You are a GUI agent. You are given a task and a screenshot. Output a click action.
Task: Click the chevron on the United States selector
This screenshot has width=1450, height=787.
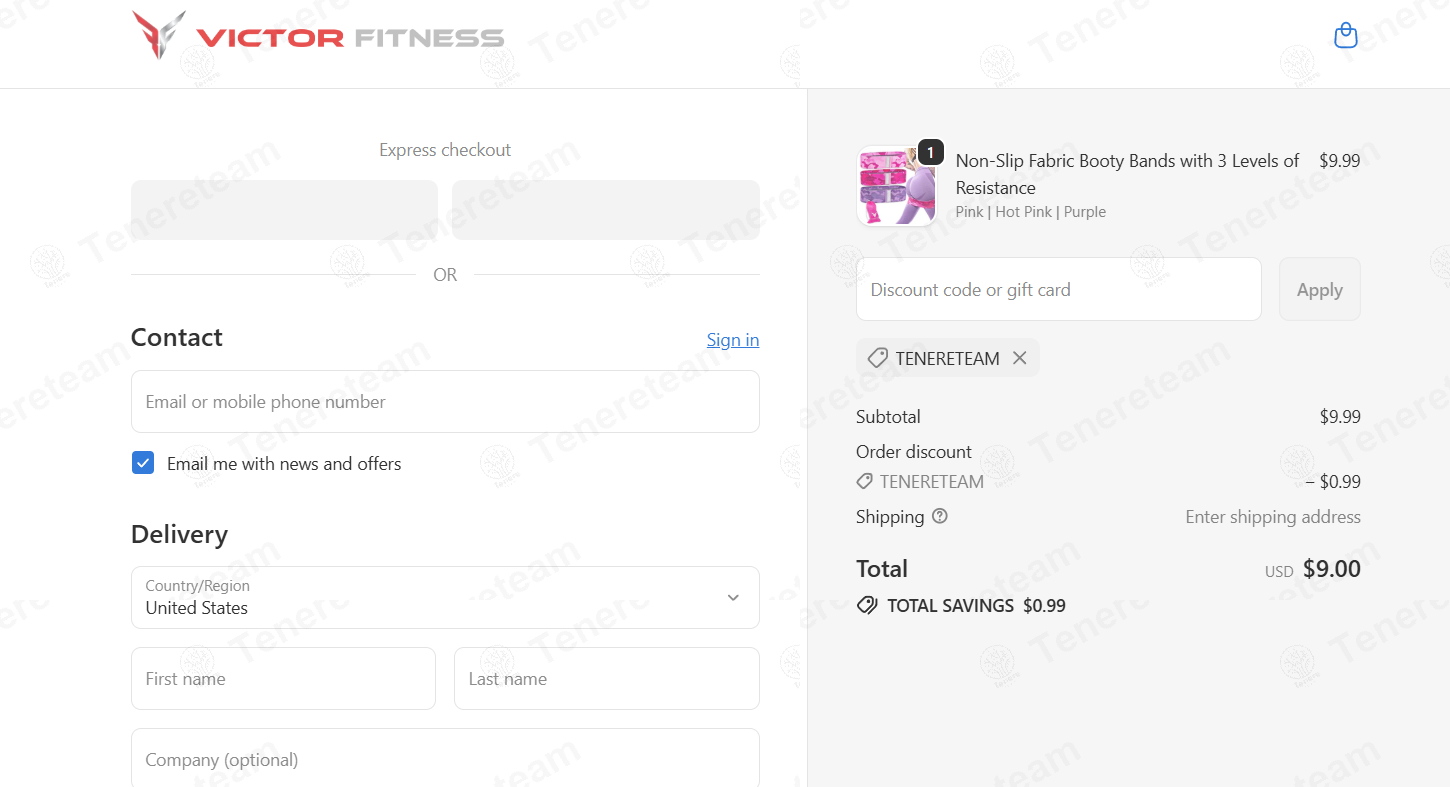coord(733,597)
